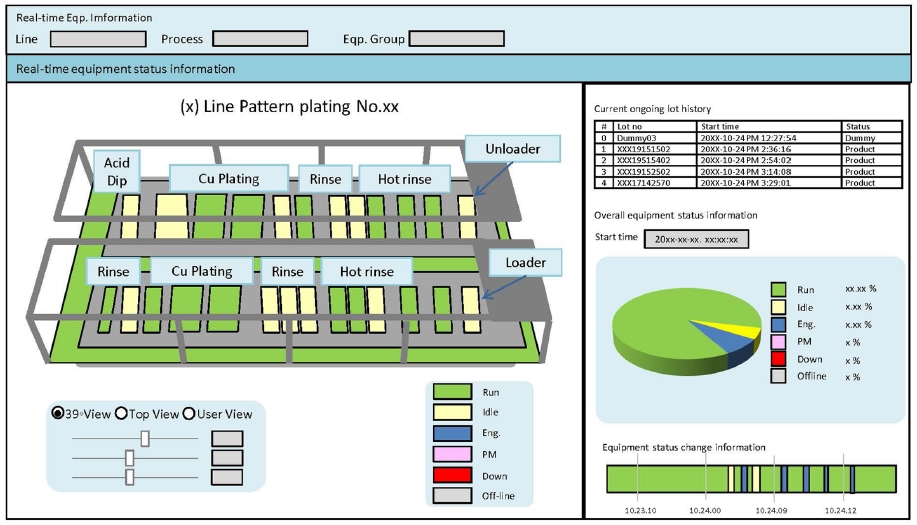Click the Loader label in the lower row

click(x=525, y=263)
